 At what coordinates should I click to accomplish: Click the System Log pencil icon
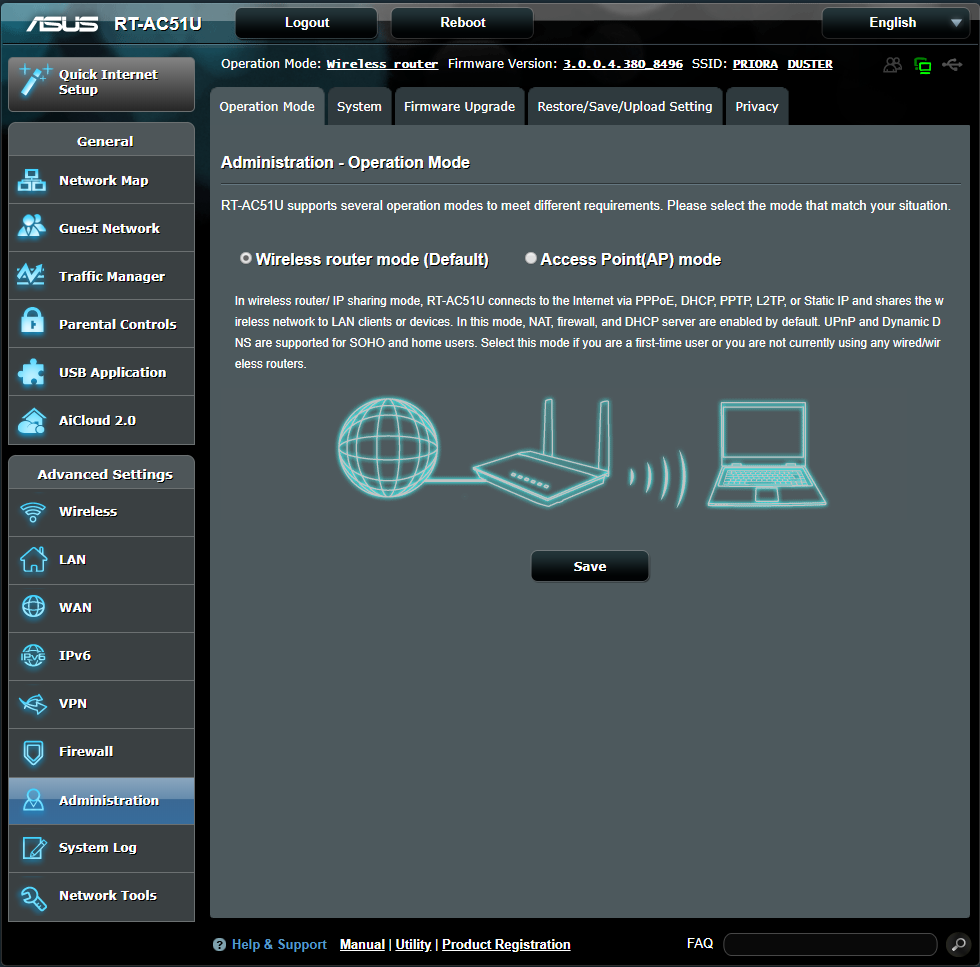point(34,848)
